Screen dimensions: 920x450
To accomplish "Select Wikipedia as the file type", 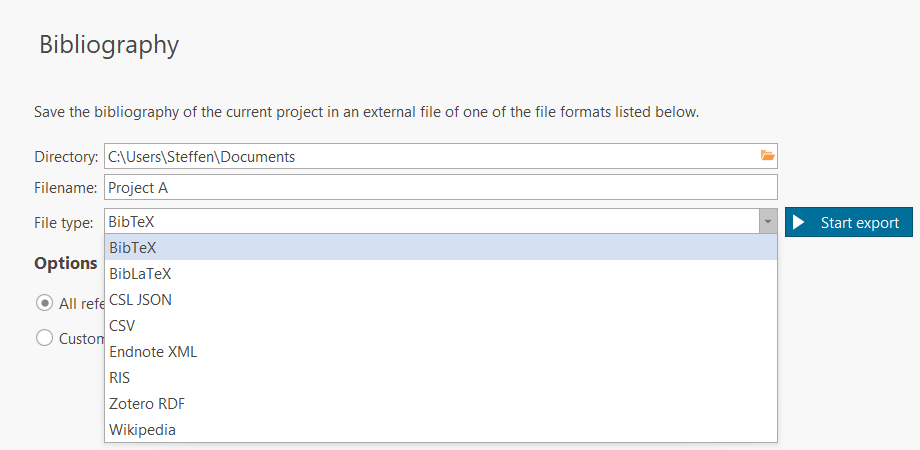I will [x=440, y=429].
